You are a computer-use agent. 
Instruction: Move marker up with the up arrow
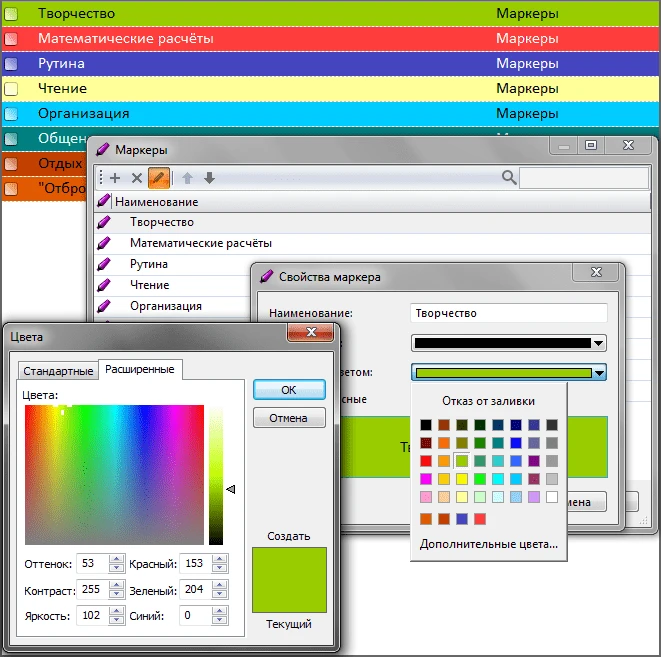tap(187, 178)
